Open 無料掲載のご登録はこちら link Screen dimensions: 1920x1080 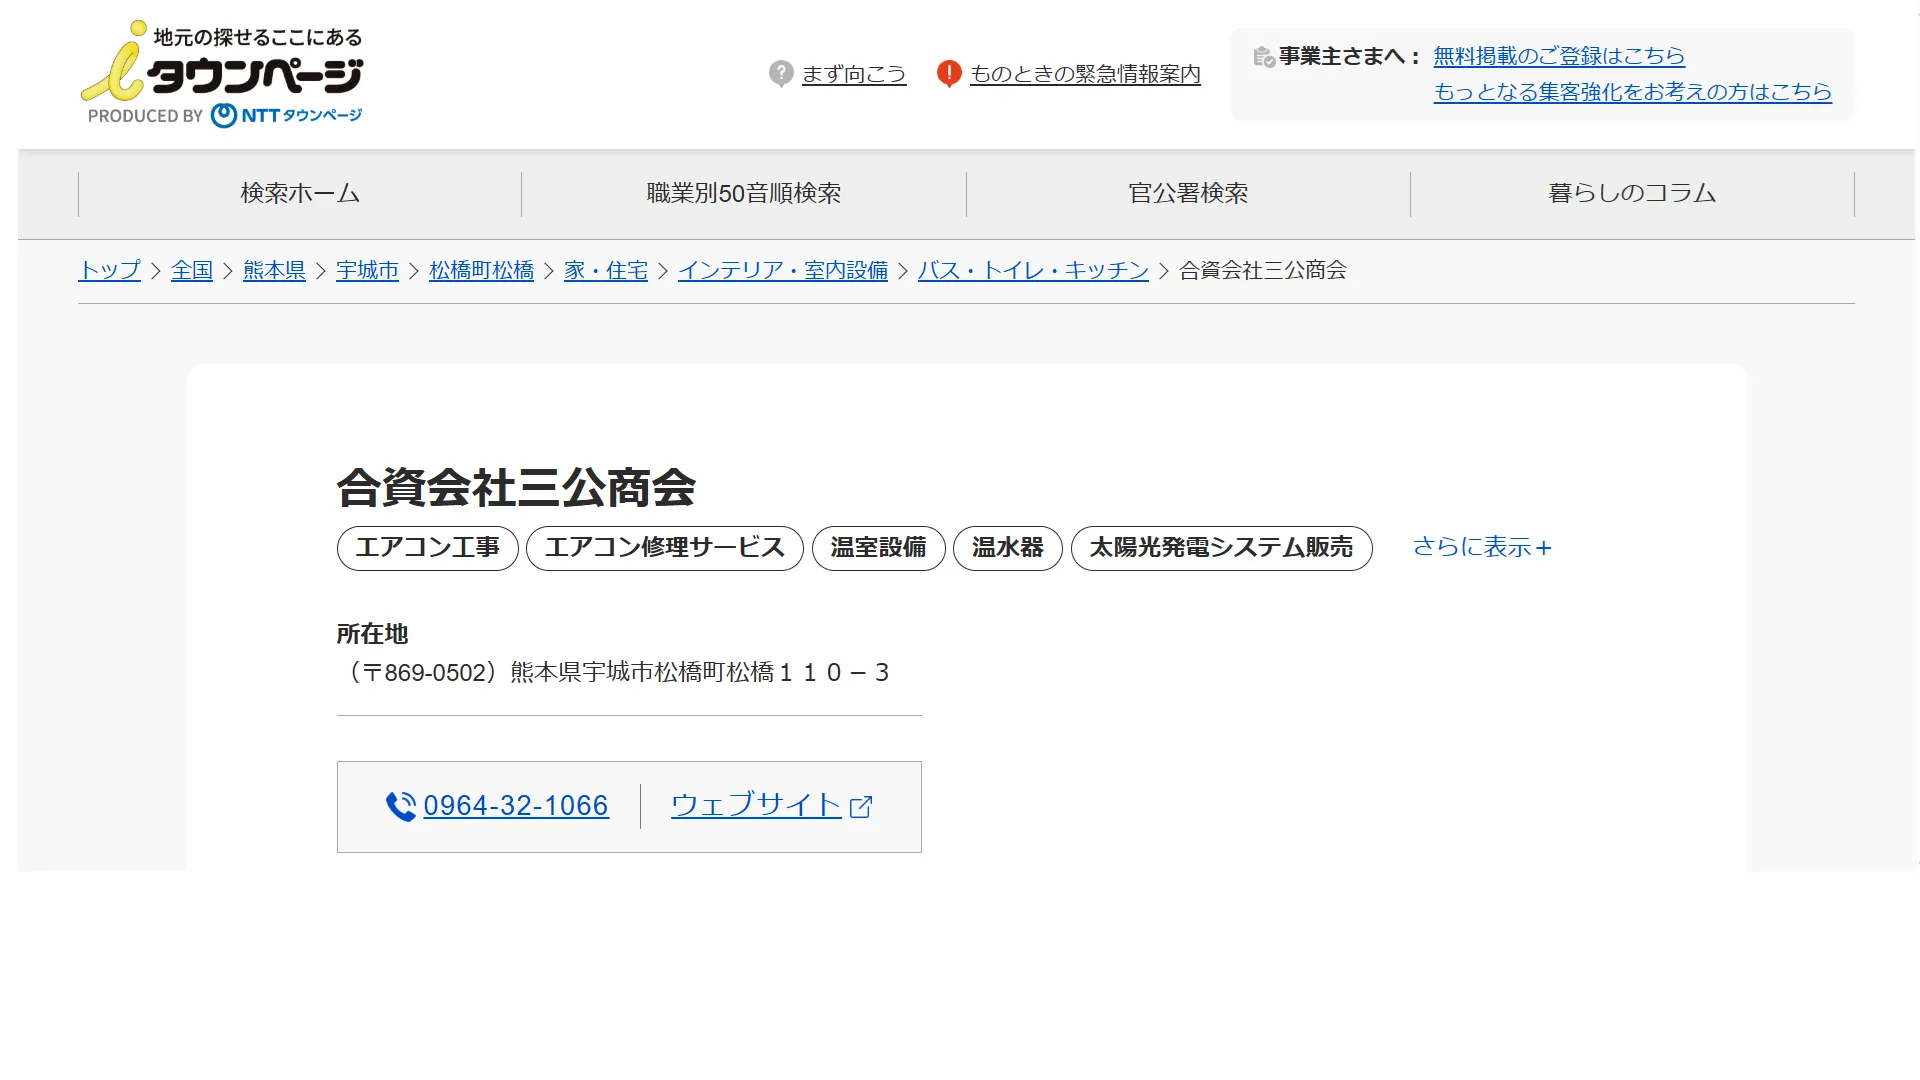tap(1559, 56)
